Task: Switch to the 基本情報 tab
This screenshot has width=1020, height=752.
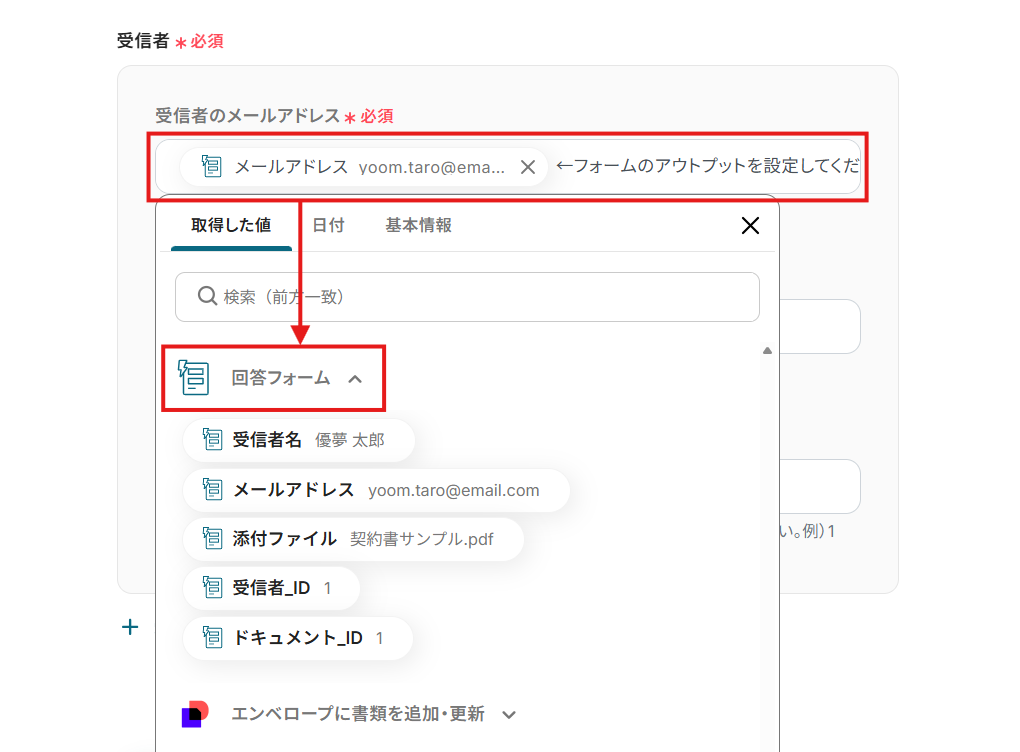Action: click(x=418, y=225)
